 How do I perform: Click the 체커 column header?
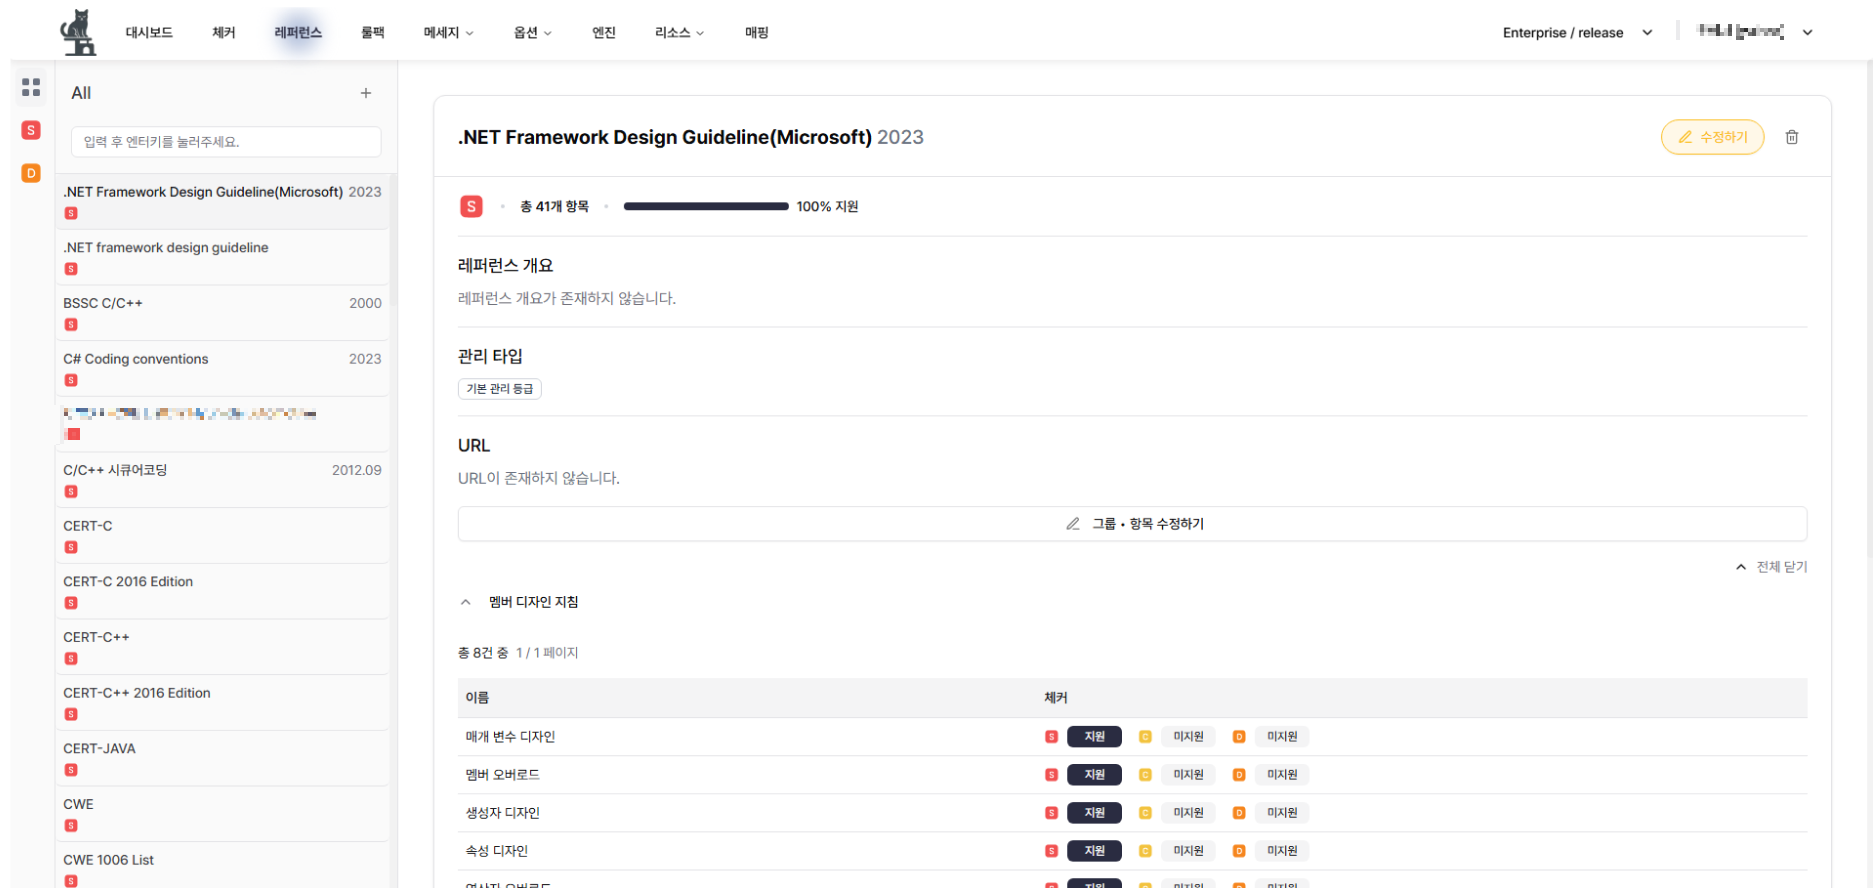click(x=1056, y=698)
